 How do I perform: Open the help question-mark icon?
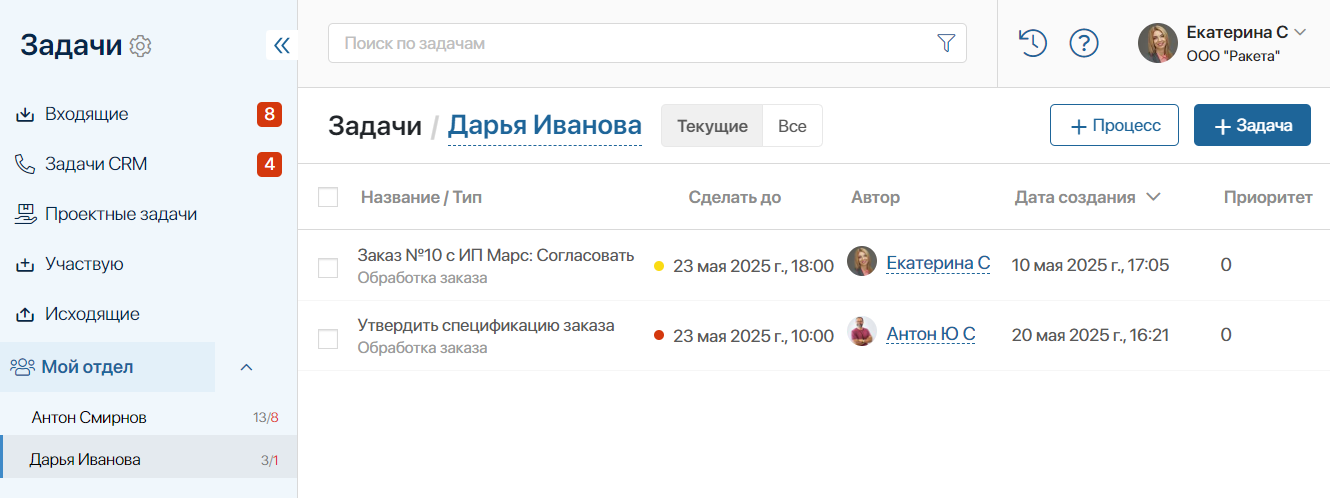1084,43
